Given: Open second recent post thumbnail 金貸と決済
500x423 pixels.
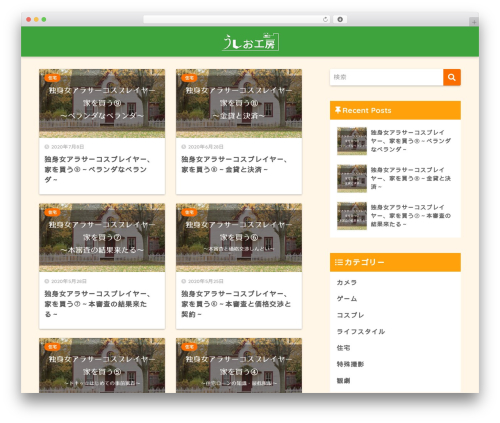Looking at the screenshot, I should click(x=352, y=178).
